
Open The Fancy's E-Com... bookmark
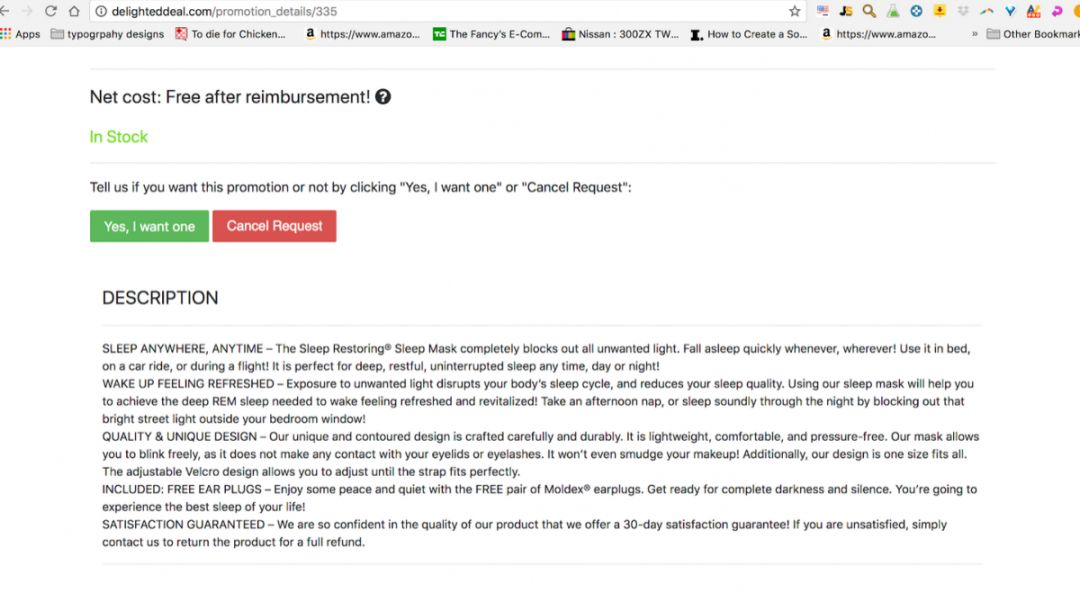(x=491, y=34)
